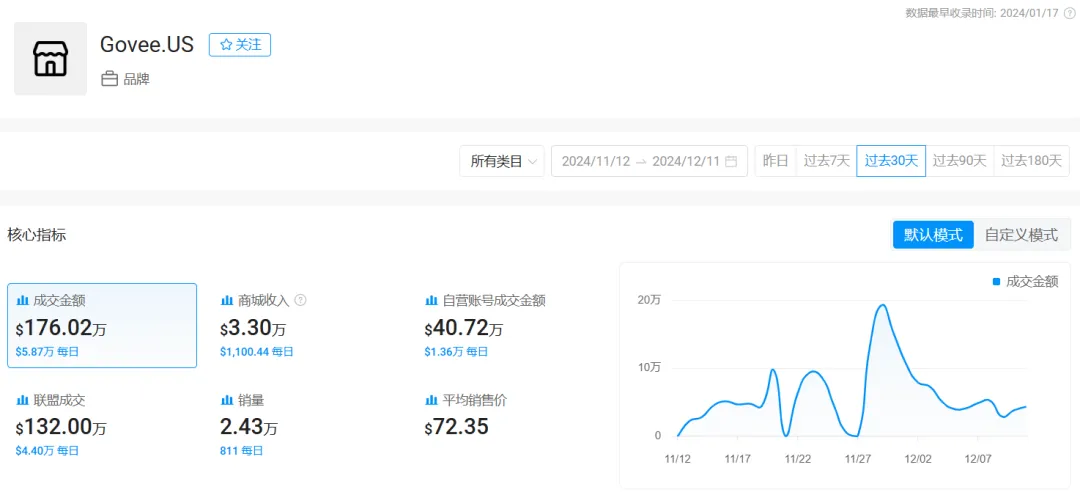Viewport: 1080px width, 495px height.
Task: Click the $176.02万 value
Action: coord(61,327)
